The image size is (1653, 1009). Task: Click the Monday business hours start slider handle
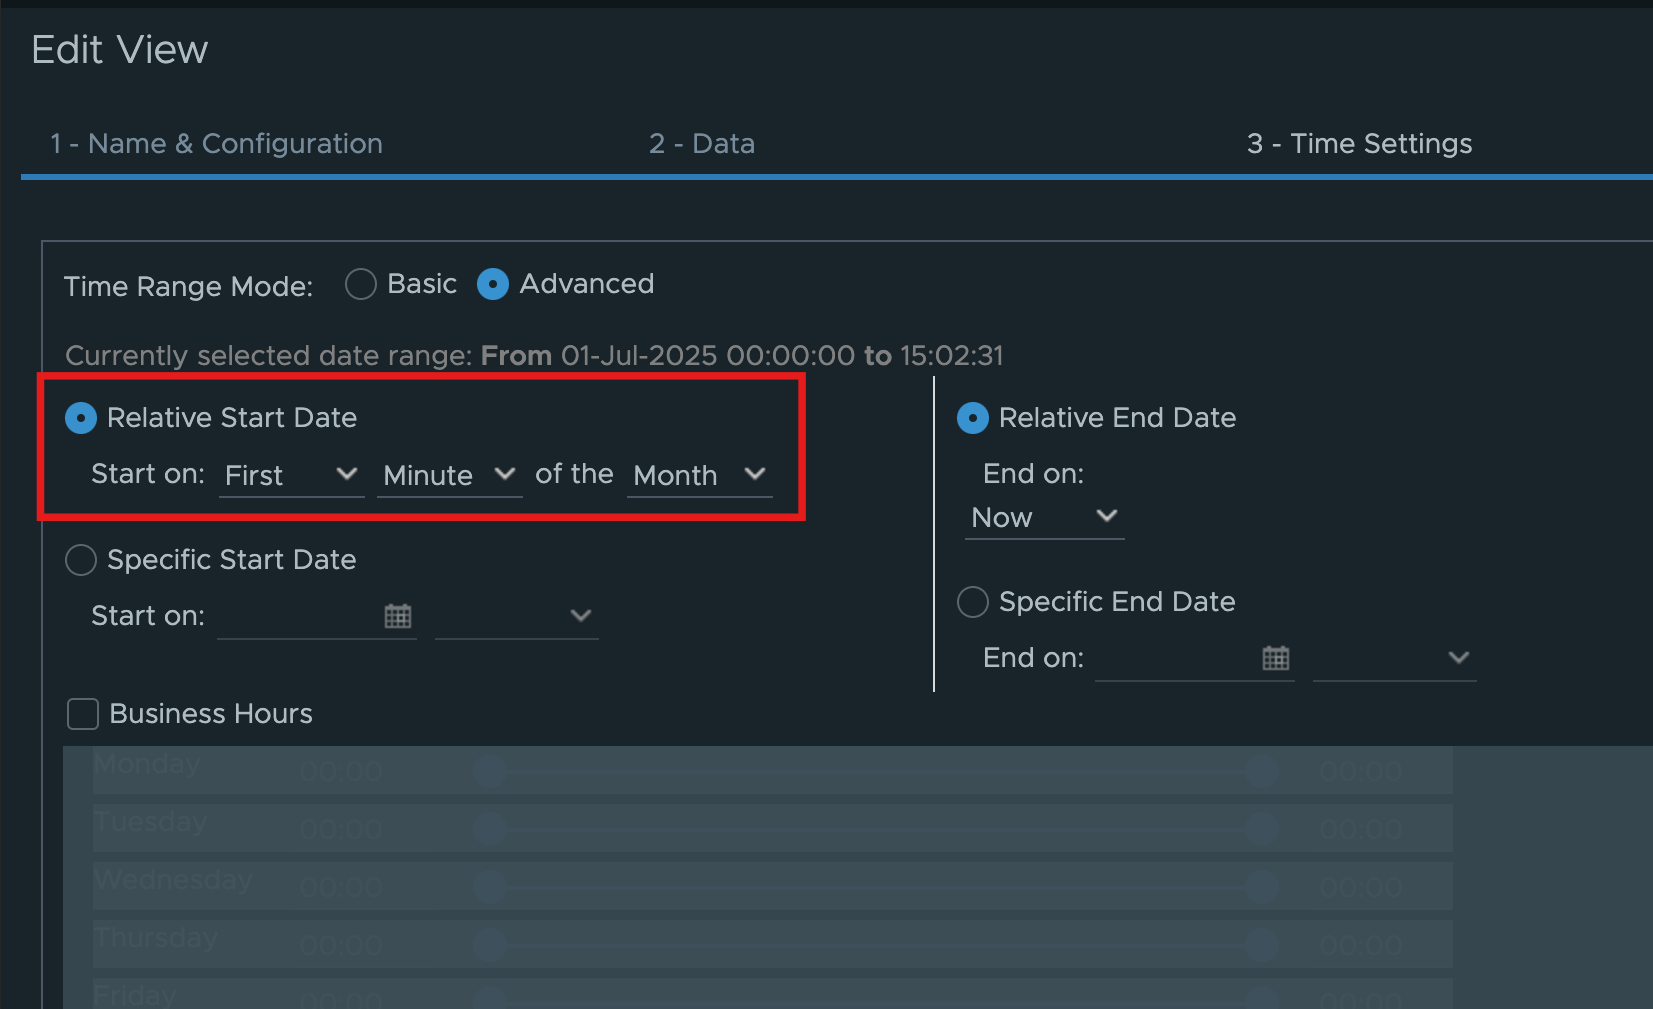(x=489, y=771)
